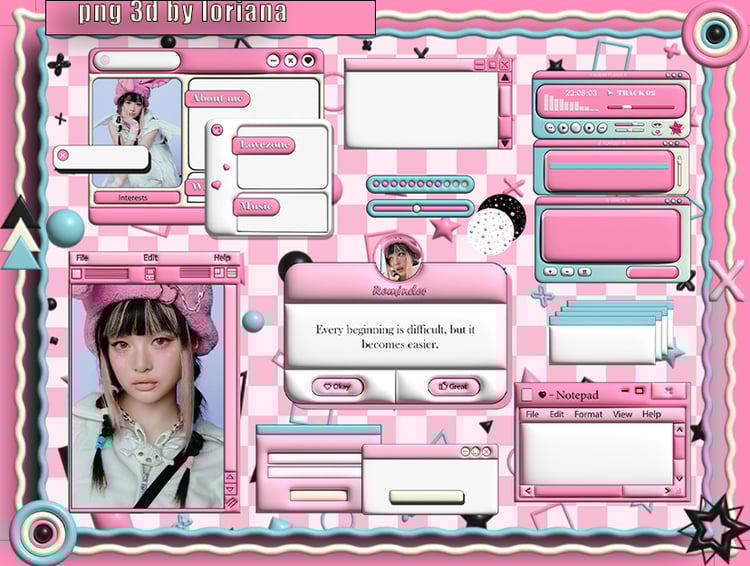Click the heart icon in profile window title

click(x=308, y=61)
